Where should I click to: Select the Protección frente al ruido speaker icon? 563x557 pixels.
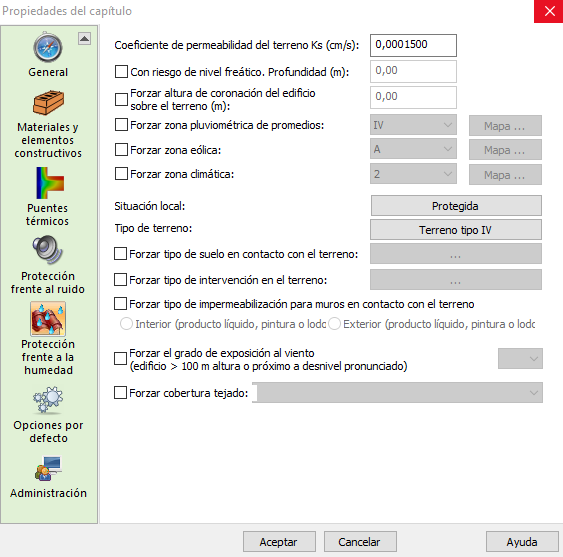pyautogui.click(x=48, y=250)
